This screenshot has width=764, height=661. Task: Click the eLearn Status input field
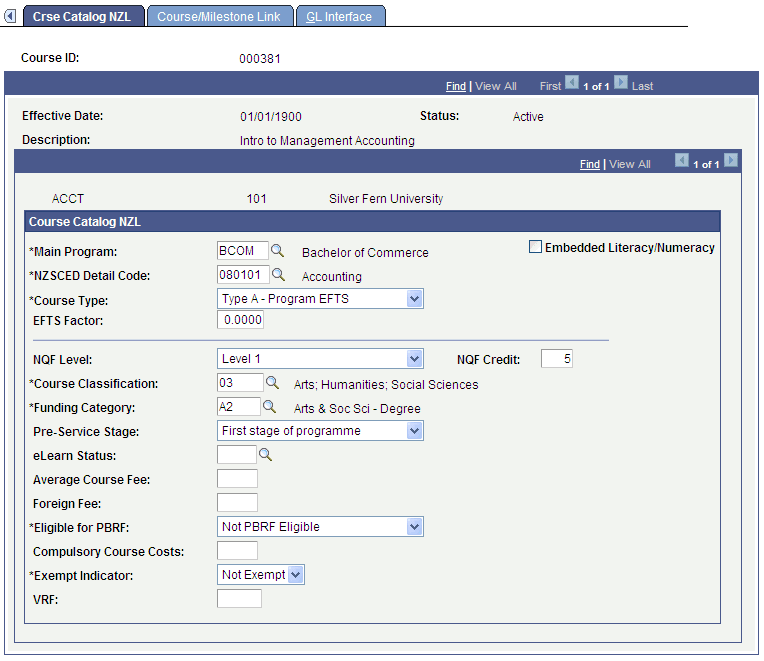pyautogui.click(x=237, y=455)
